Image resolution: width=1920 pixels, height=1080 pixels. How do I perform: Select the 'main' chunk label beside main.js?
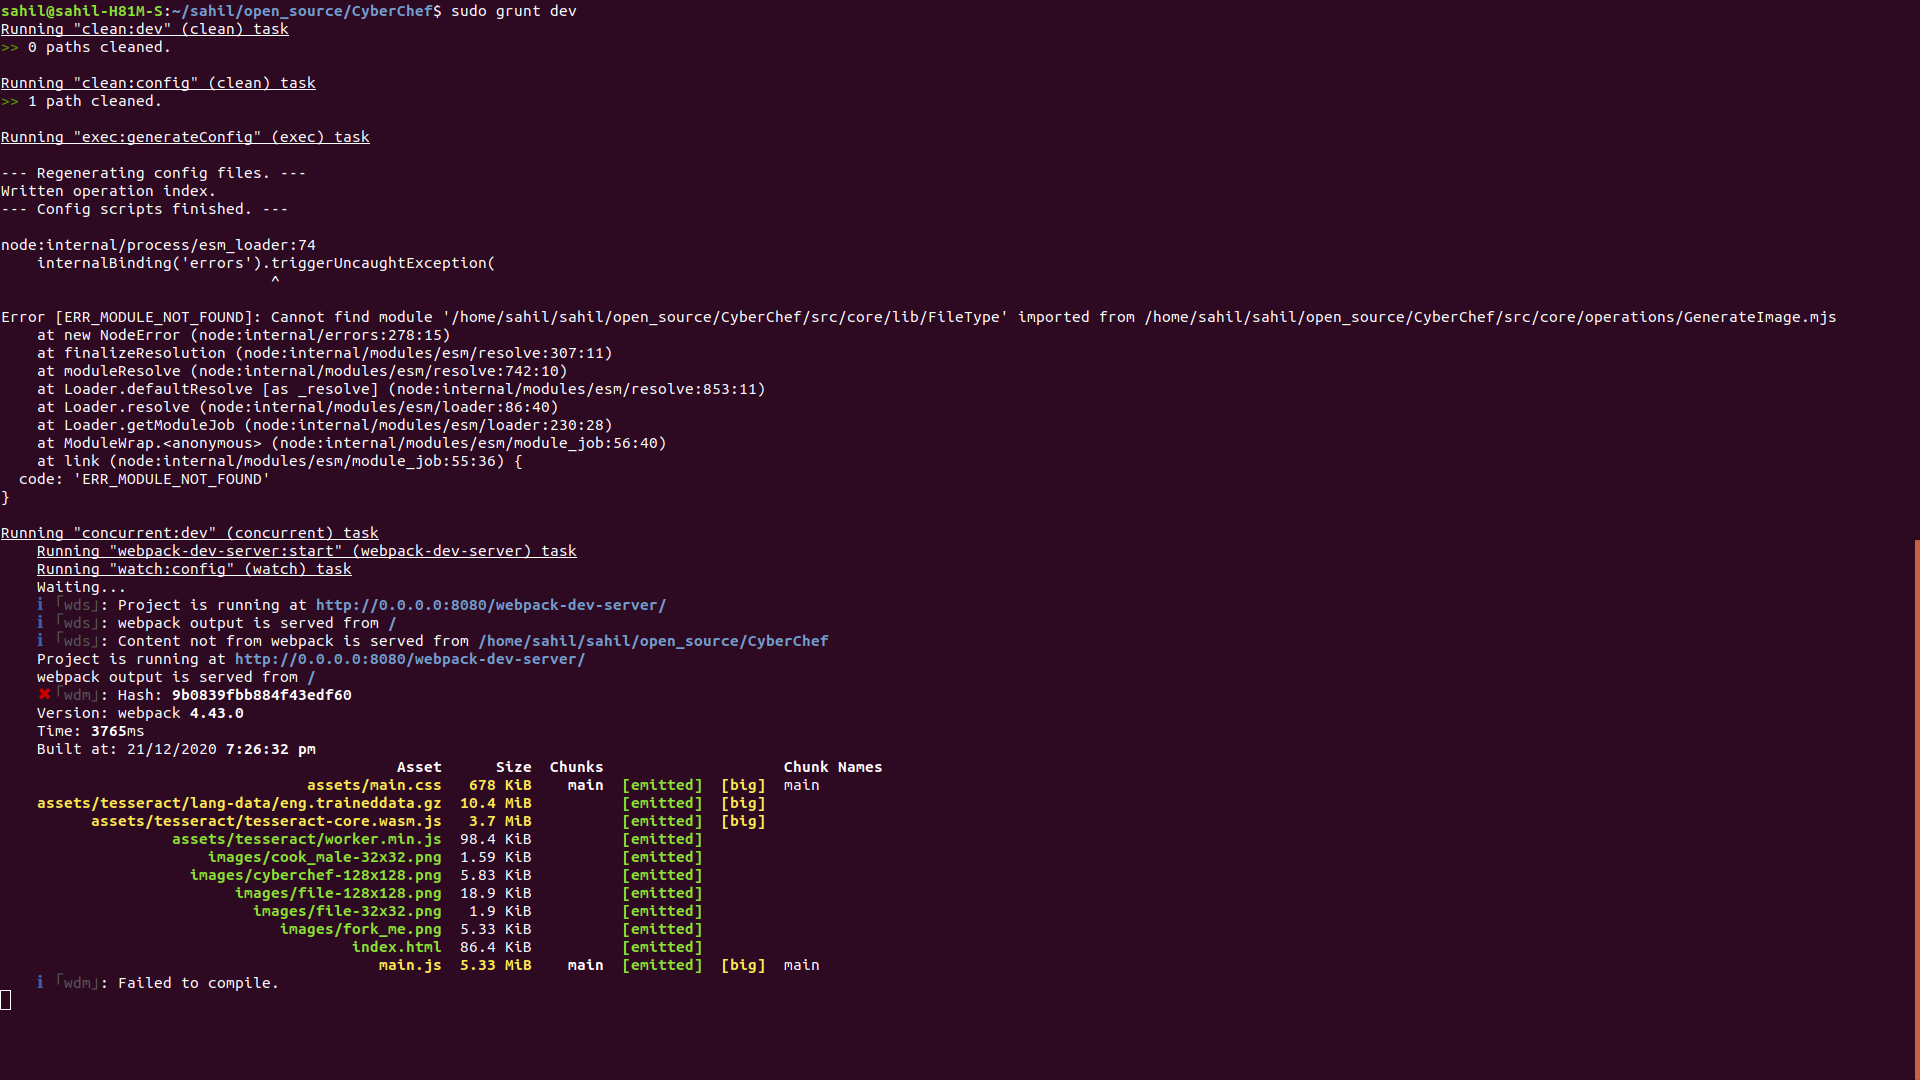pyautogui.click(x=585, y=965)
